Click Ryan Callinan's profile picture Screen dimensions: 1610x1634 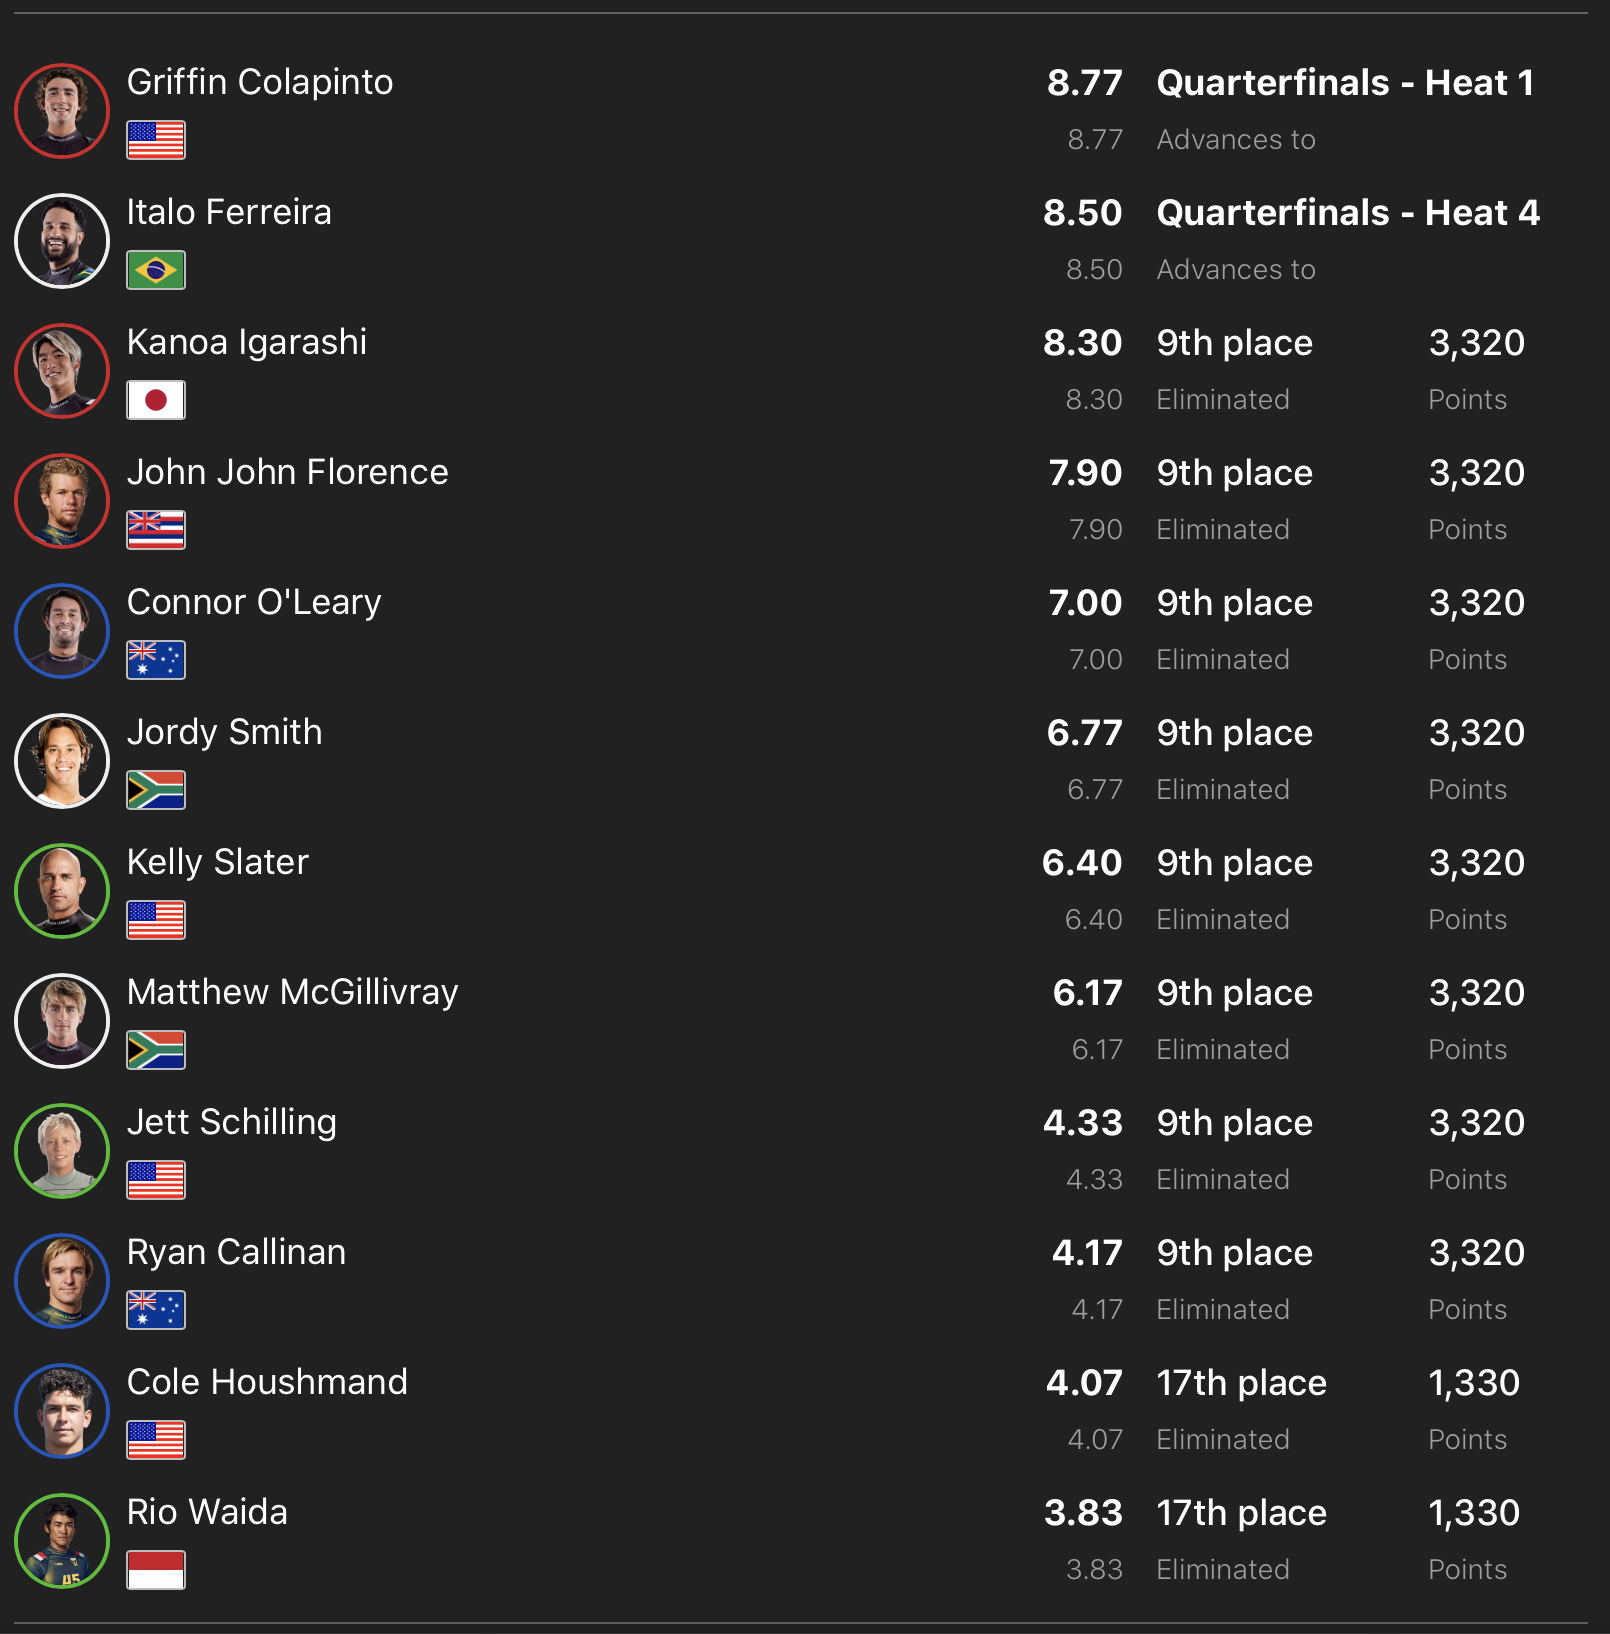[x=62, y=1281]
